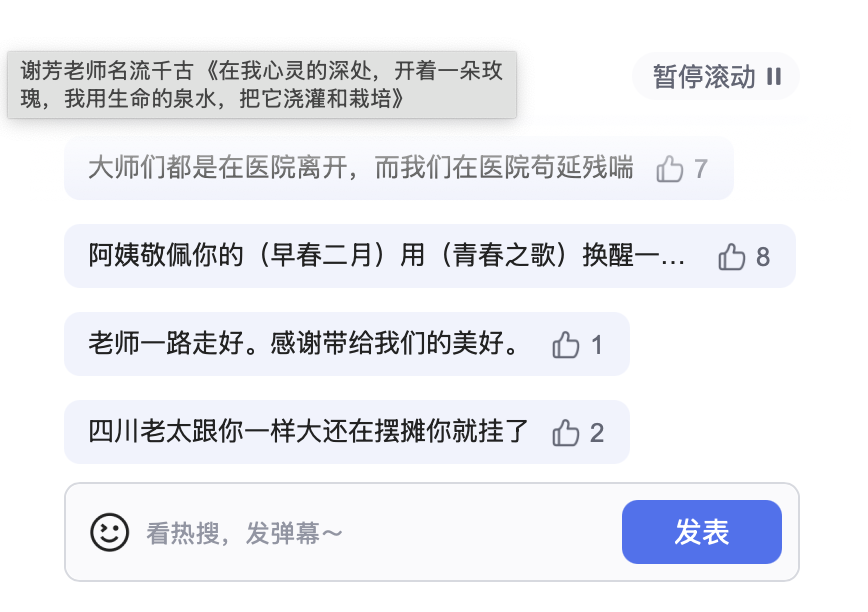The height and width of the screenshot is (612, 868).
Task: Like the 老师一路走好 comment
Action: click(565, 345)
